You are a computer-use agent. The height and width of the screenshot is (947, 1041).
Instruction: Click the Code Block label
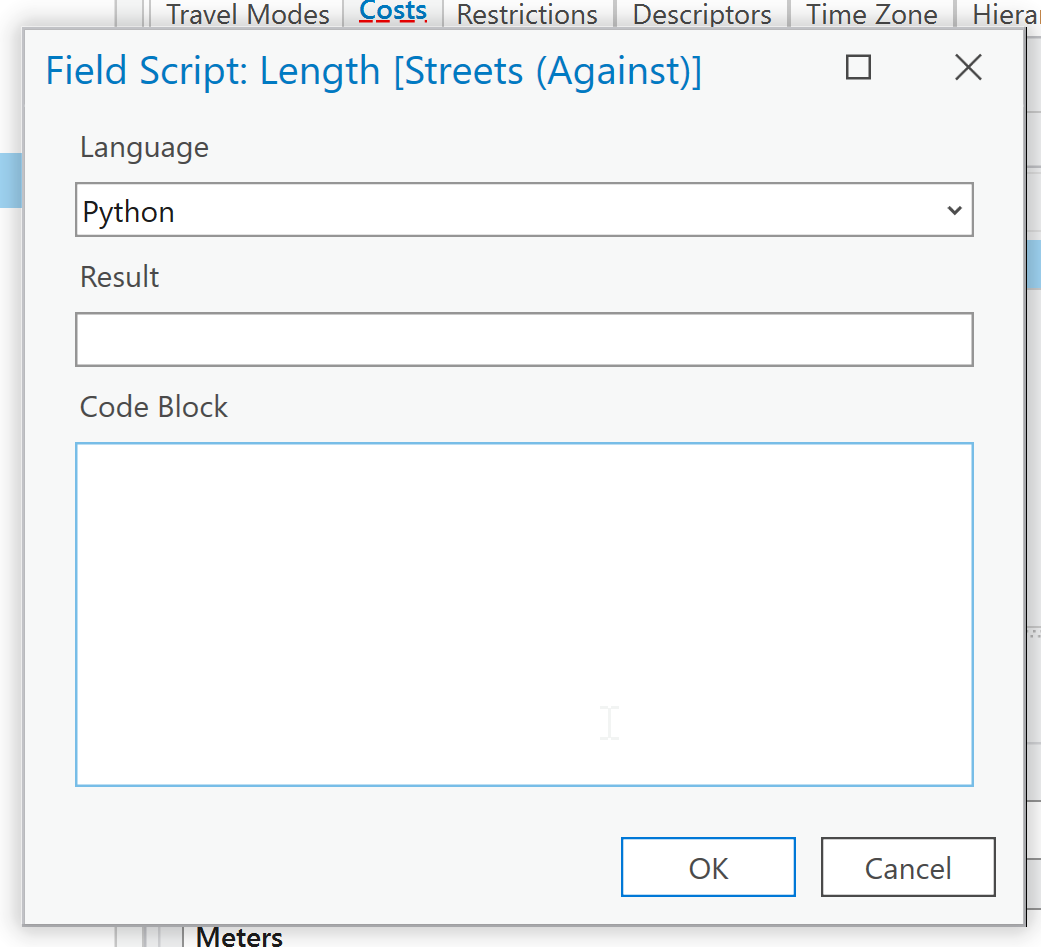(154, 407)
